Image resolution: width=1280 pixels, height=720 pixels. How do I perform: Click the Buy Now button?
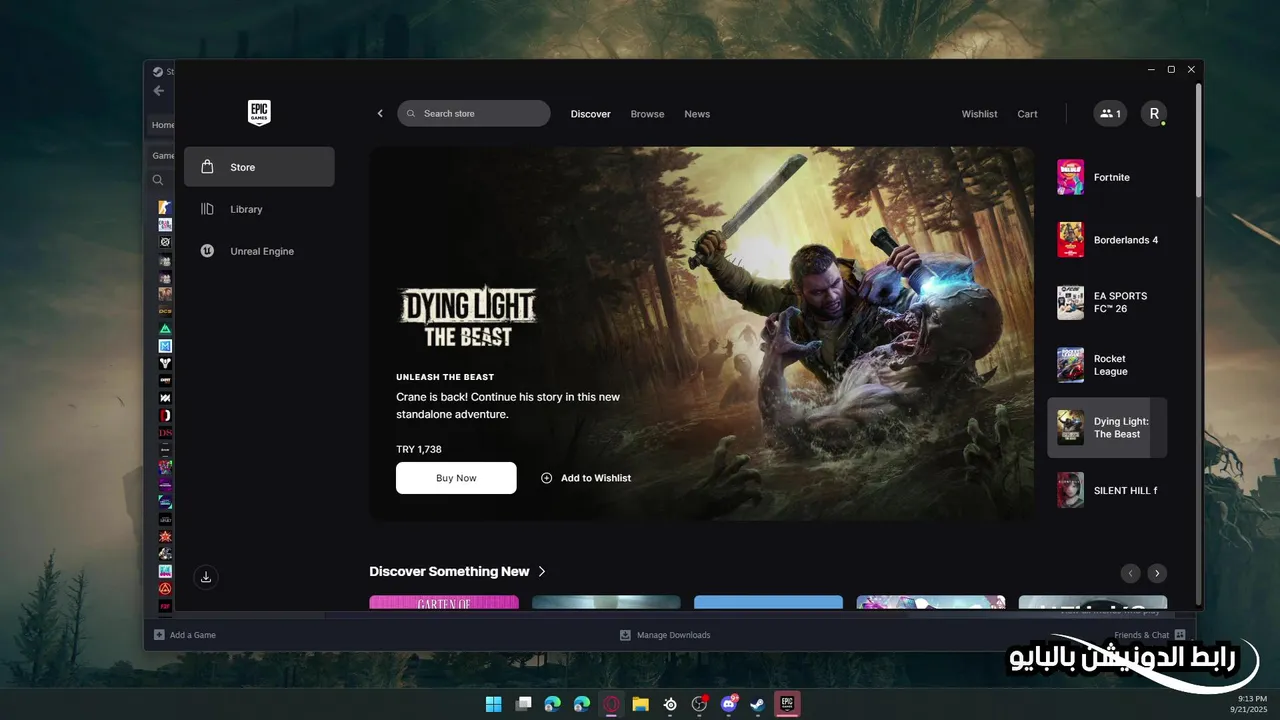coord(456,478)
